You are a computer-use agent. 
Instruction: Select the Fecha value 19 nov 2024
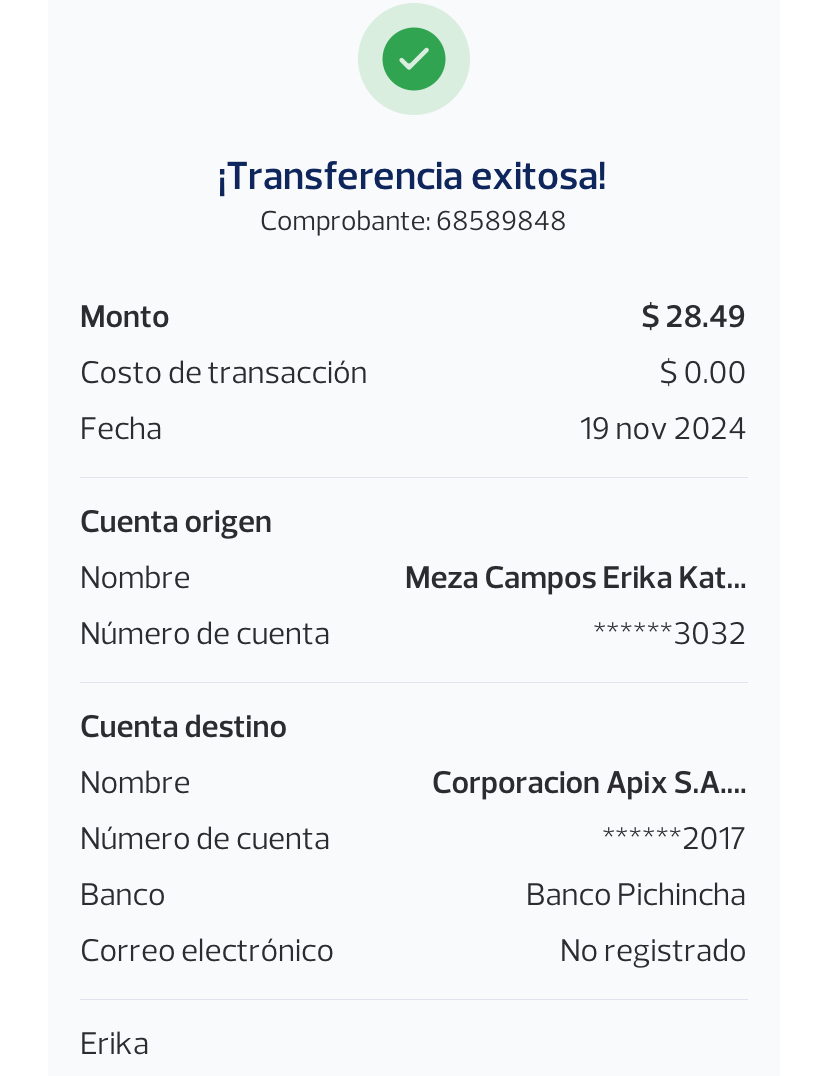click(x=663, y=429)
